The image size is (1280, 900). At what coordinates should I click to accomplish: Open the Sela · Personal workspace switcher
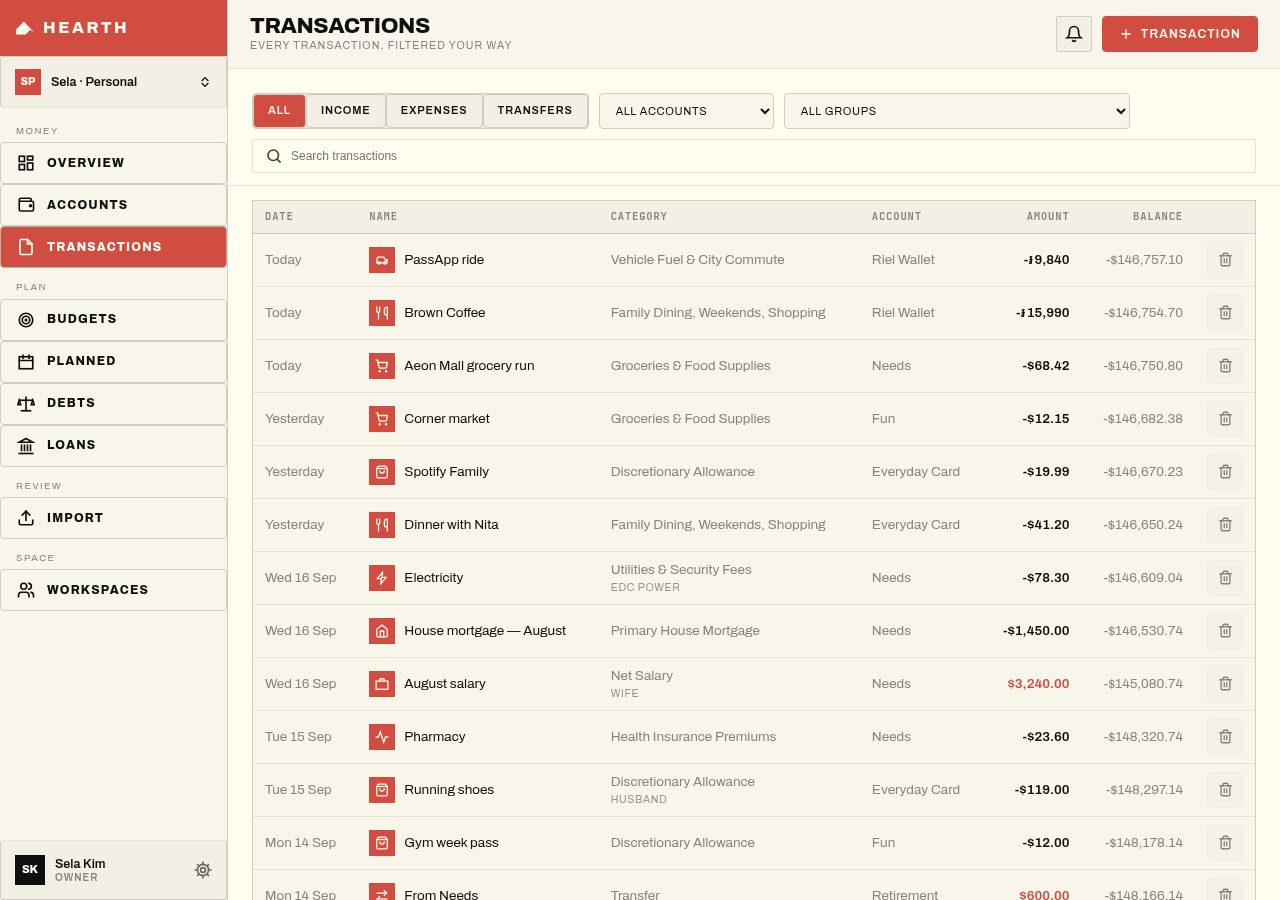[114, 82]
